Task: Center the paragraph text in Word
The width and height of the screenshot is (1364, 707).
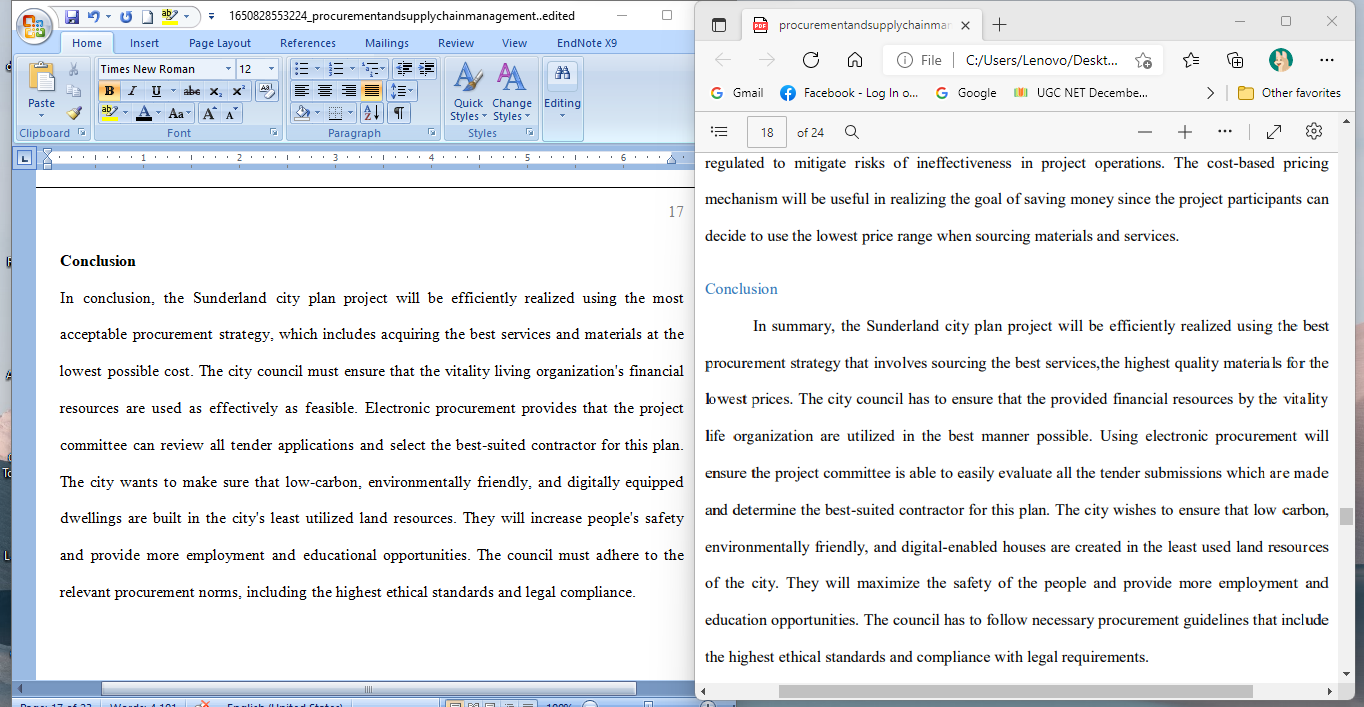Action: (325, 91)
